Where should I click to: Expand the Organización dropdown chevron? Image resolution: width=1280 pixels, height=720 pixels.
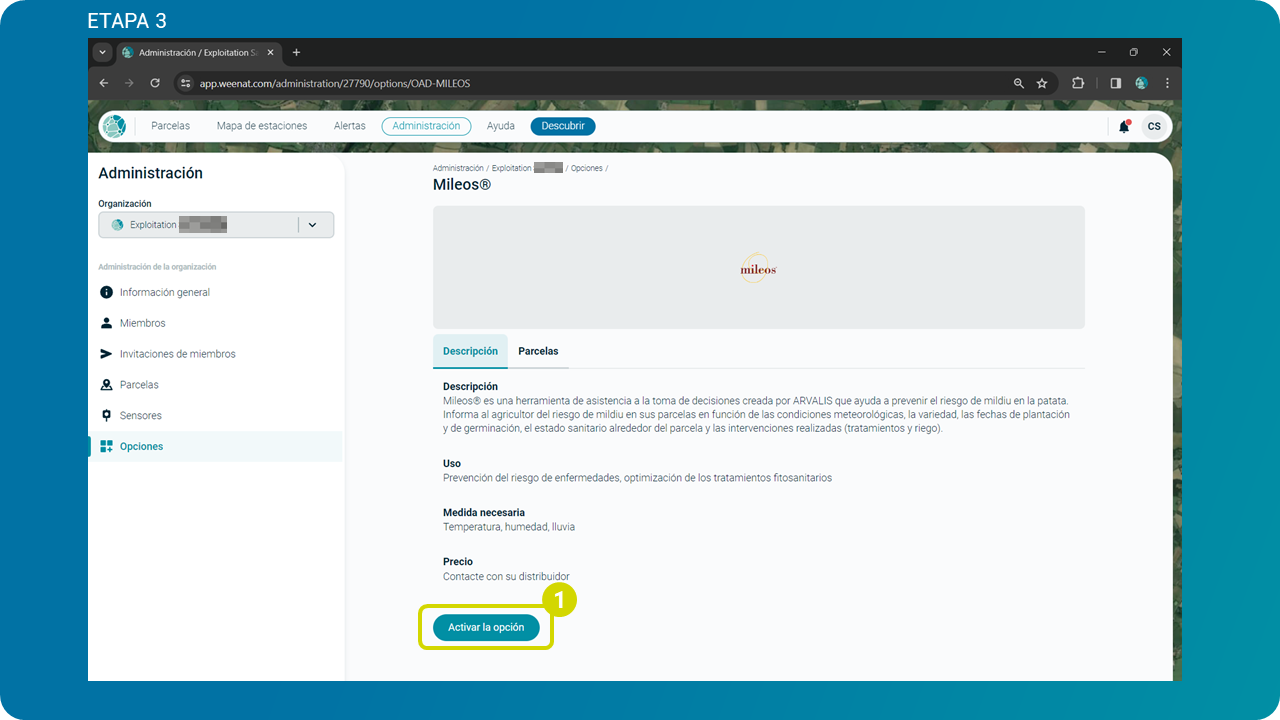[313, 225]
